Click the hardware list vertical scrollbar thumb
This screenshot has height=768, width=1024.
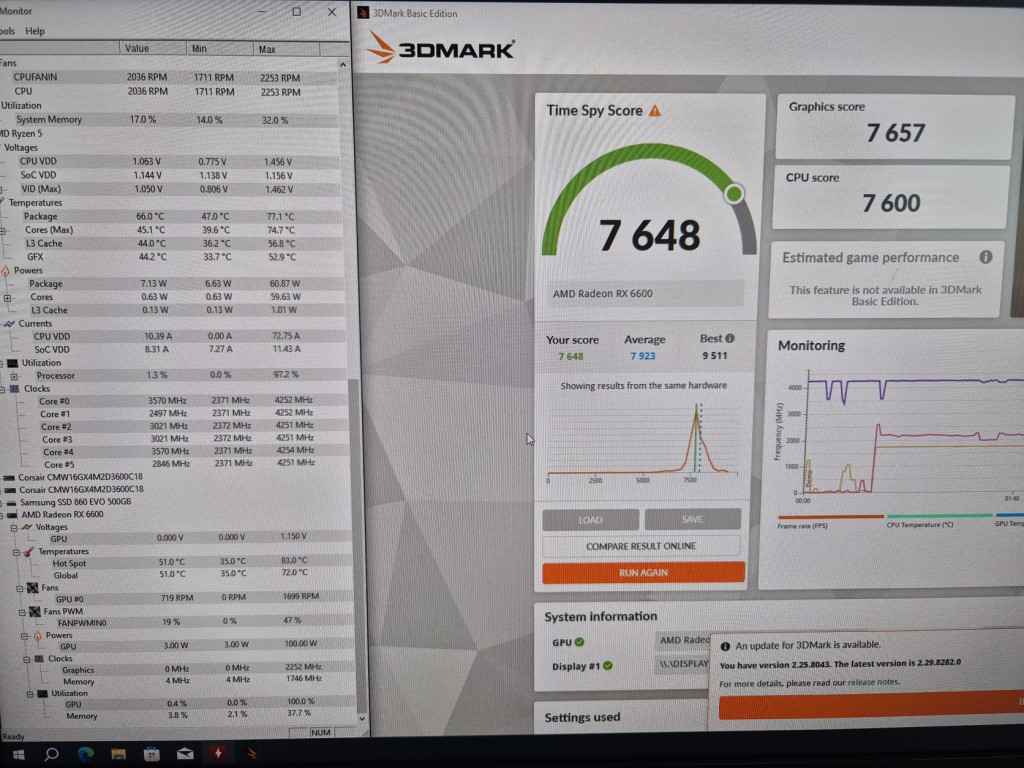355,545
